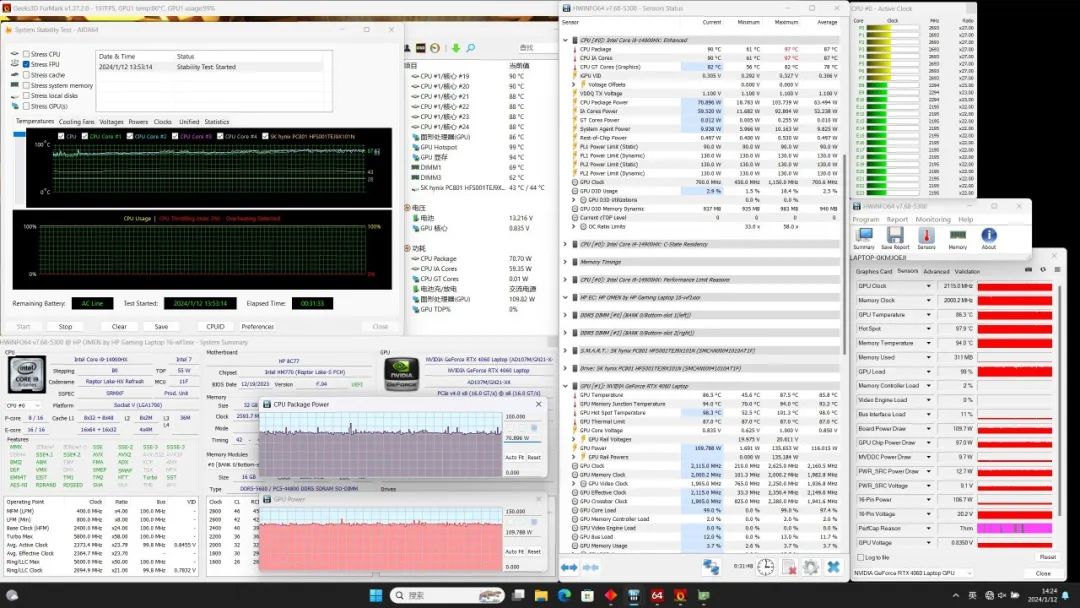1080x608 pixels.
Task: Expand the Memory Timings sensor group
Action: (x=565, y=262)
